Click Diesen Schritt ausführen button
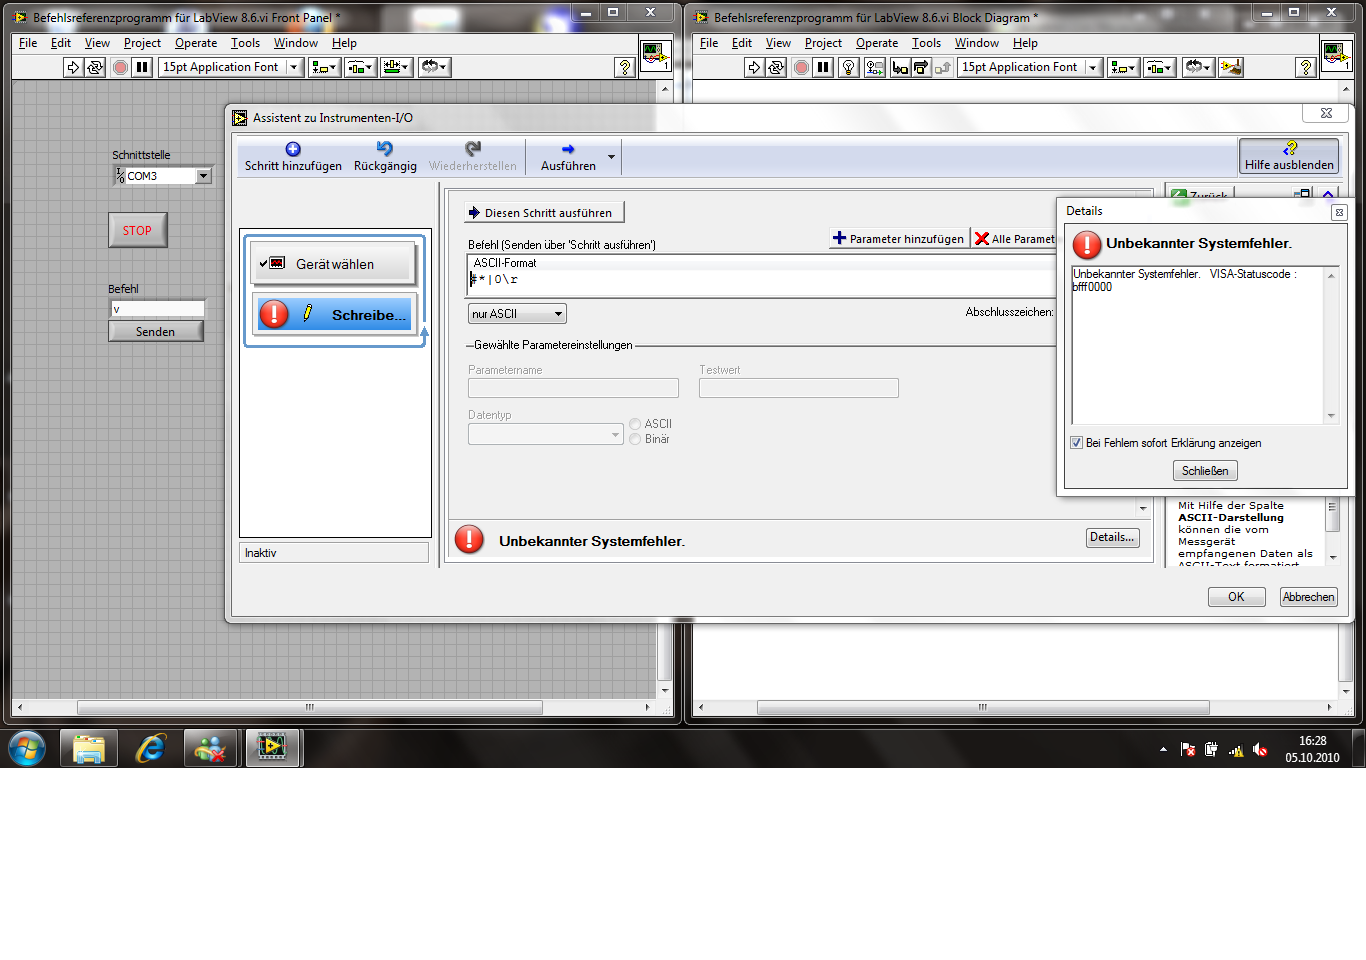Image resolution: width=1366 pixels, height=960 pixels. pos(545,212)
